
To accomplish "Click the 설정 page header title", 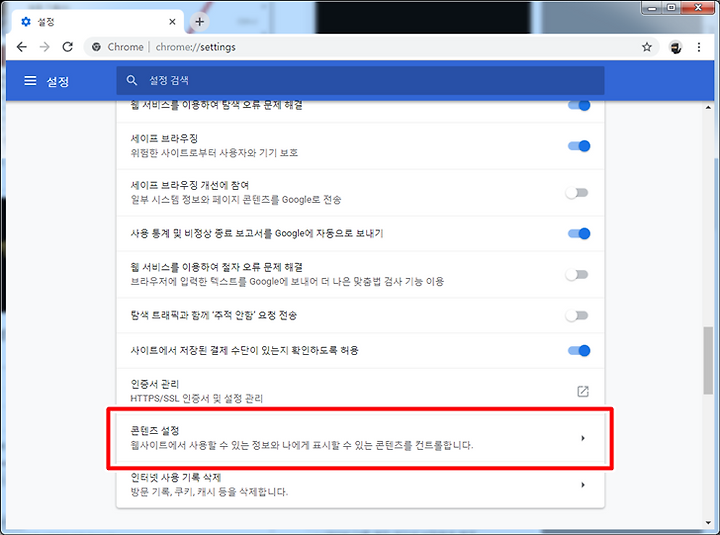I will pyautogui.click(x=58, y=81).
